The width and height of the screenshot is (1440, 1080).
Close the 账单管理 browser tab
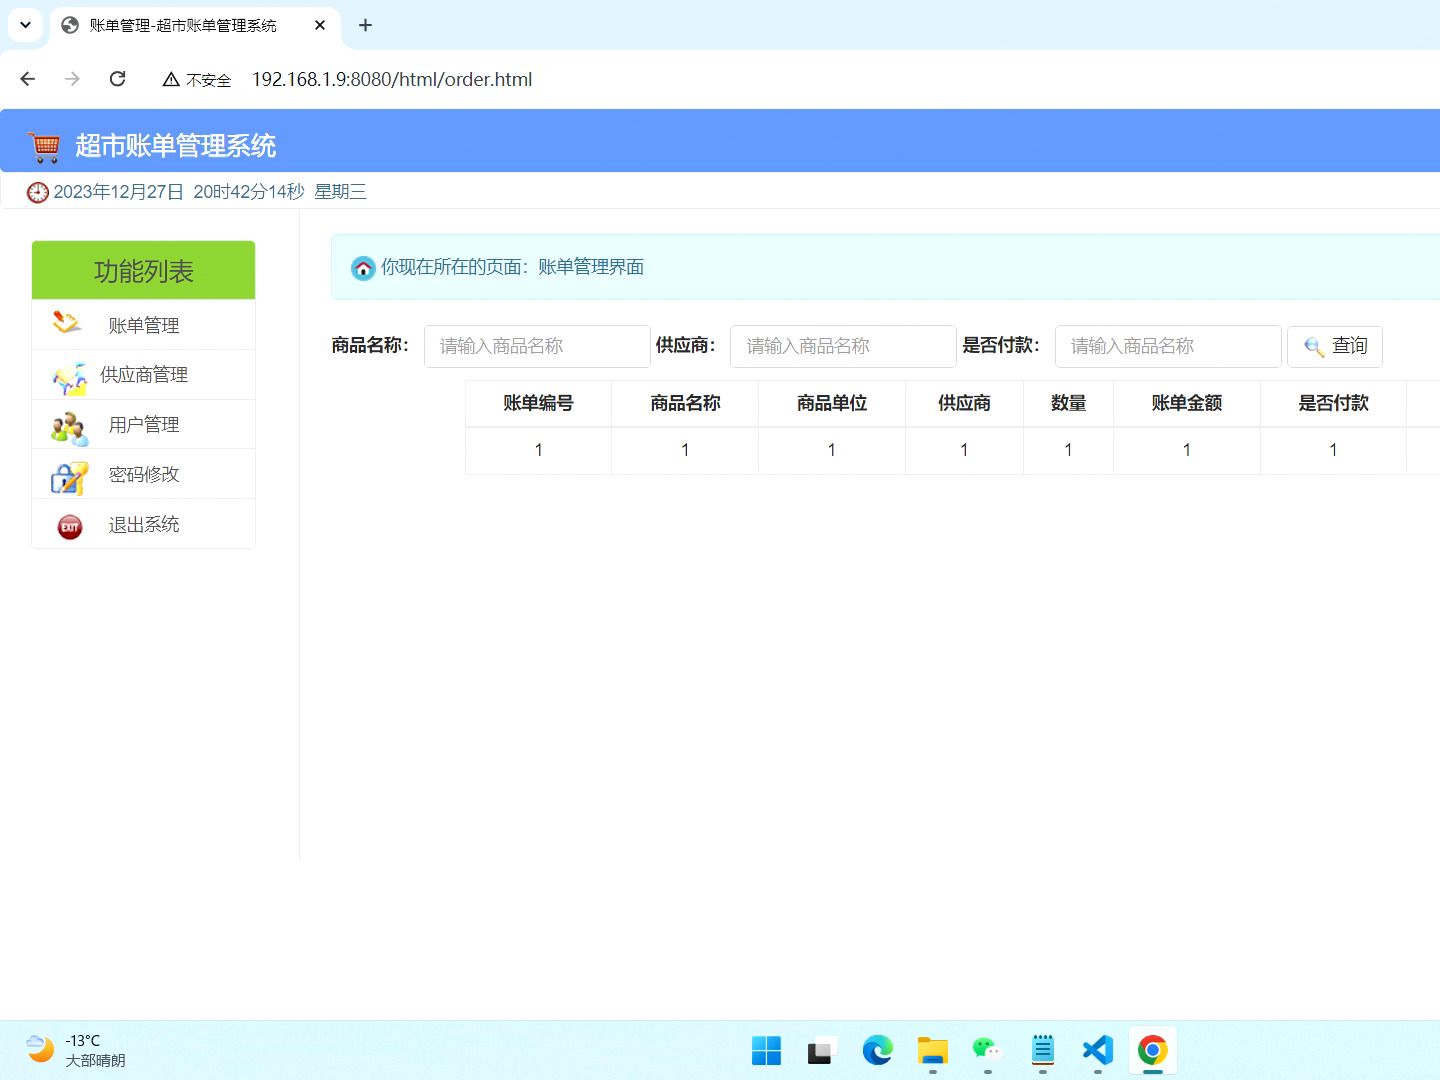320,25
